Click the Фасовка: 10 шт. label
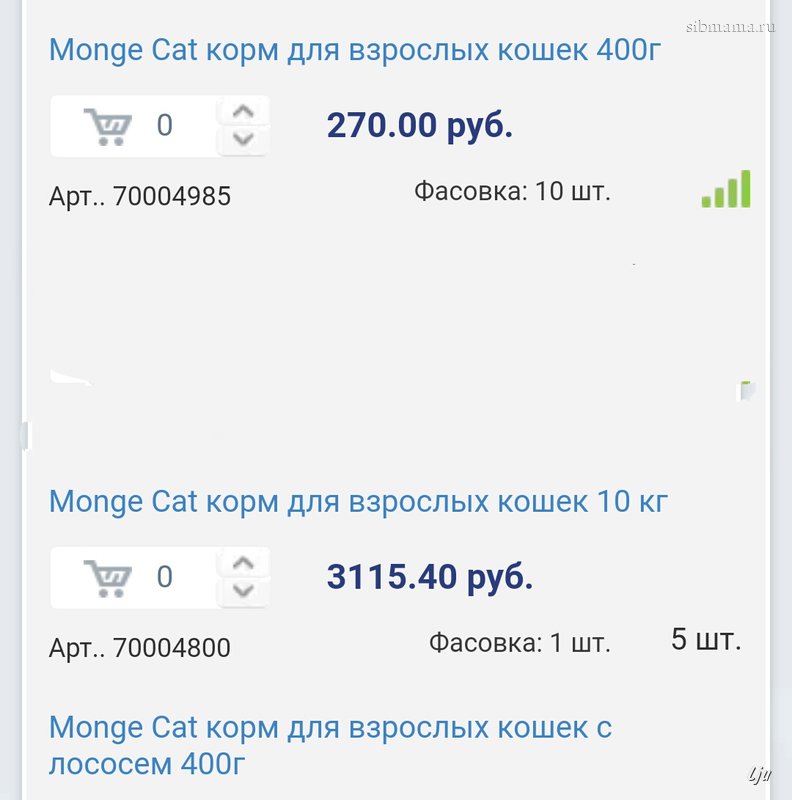Viewport: 792px width, 800px height. 512,191
